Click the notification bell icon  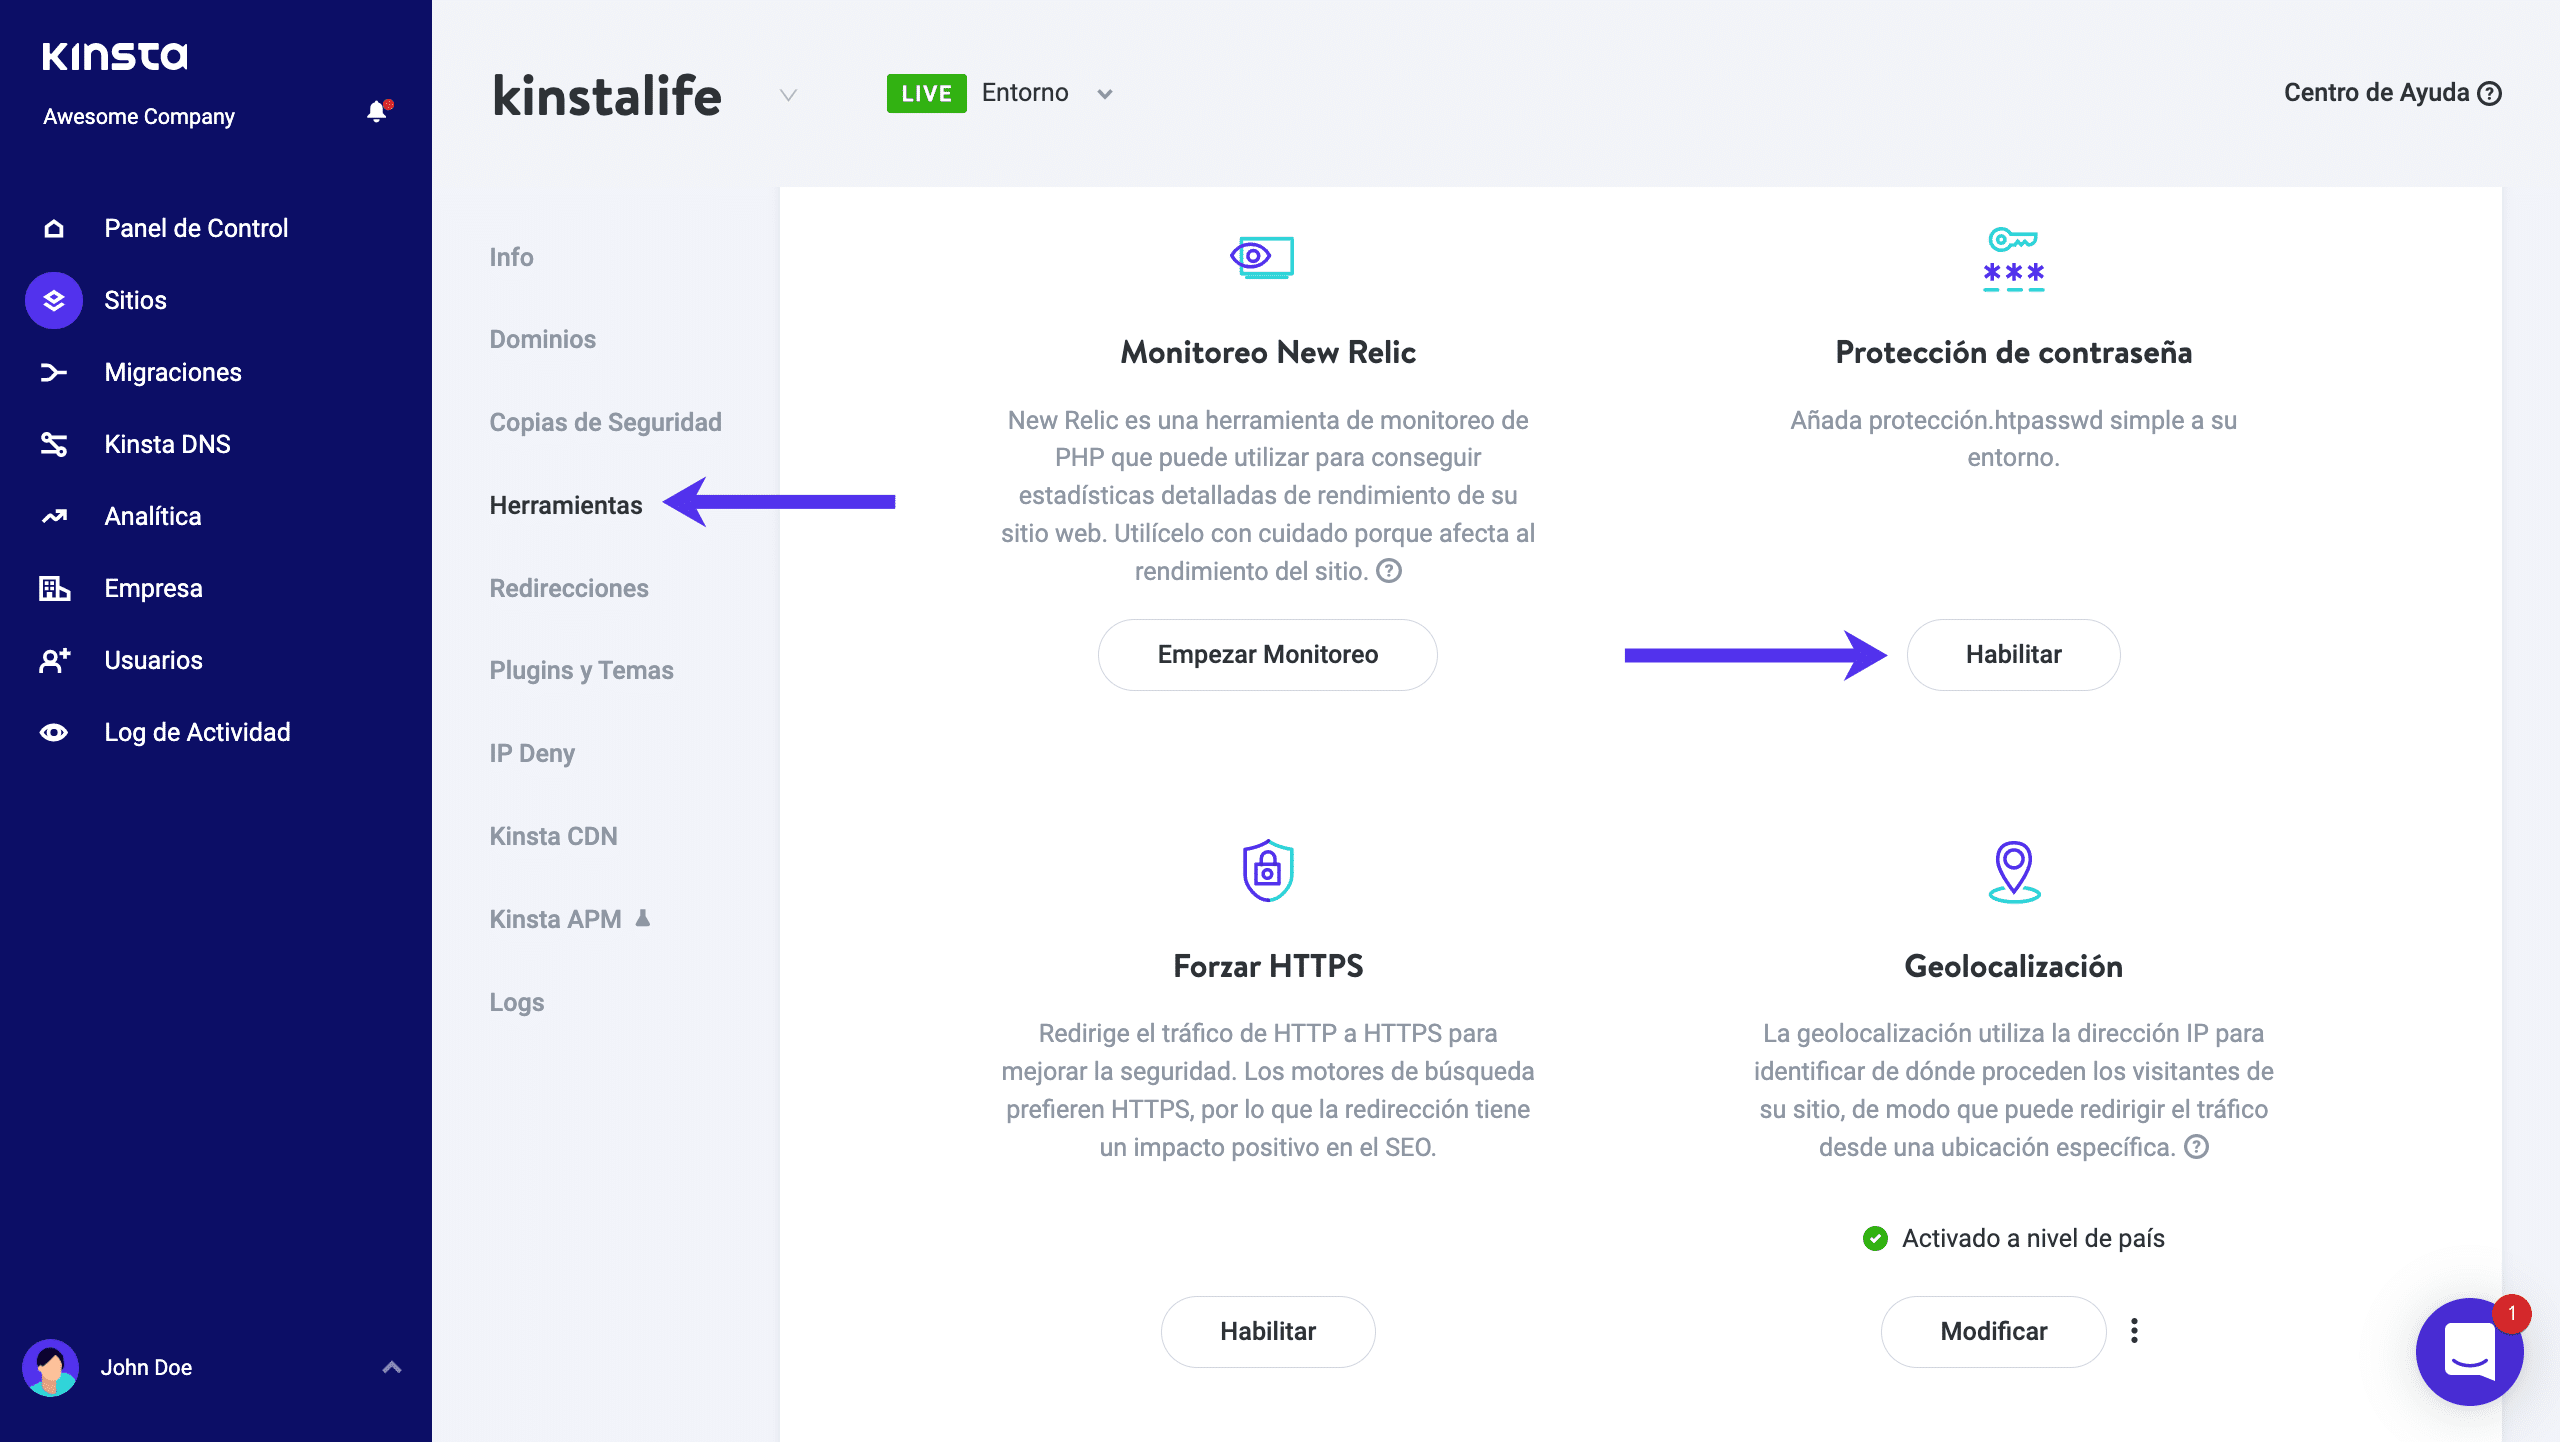[376, 112]
